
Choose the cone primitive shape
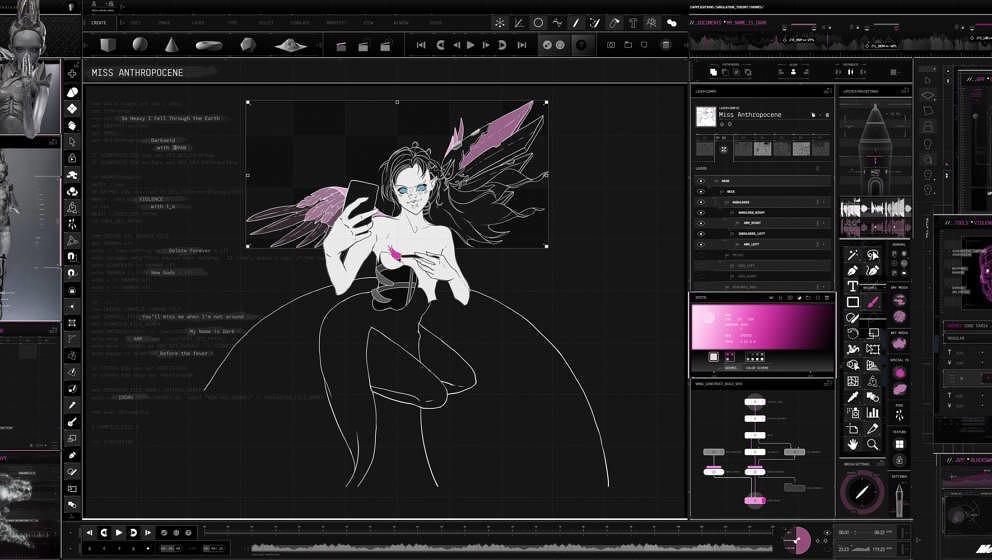tap(171, 45)
